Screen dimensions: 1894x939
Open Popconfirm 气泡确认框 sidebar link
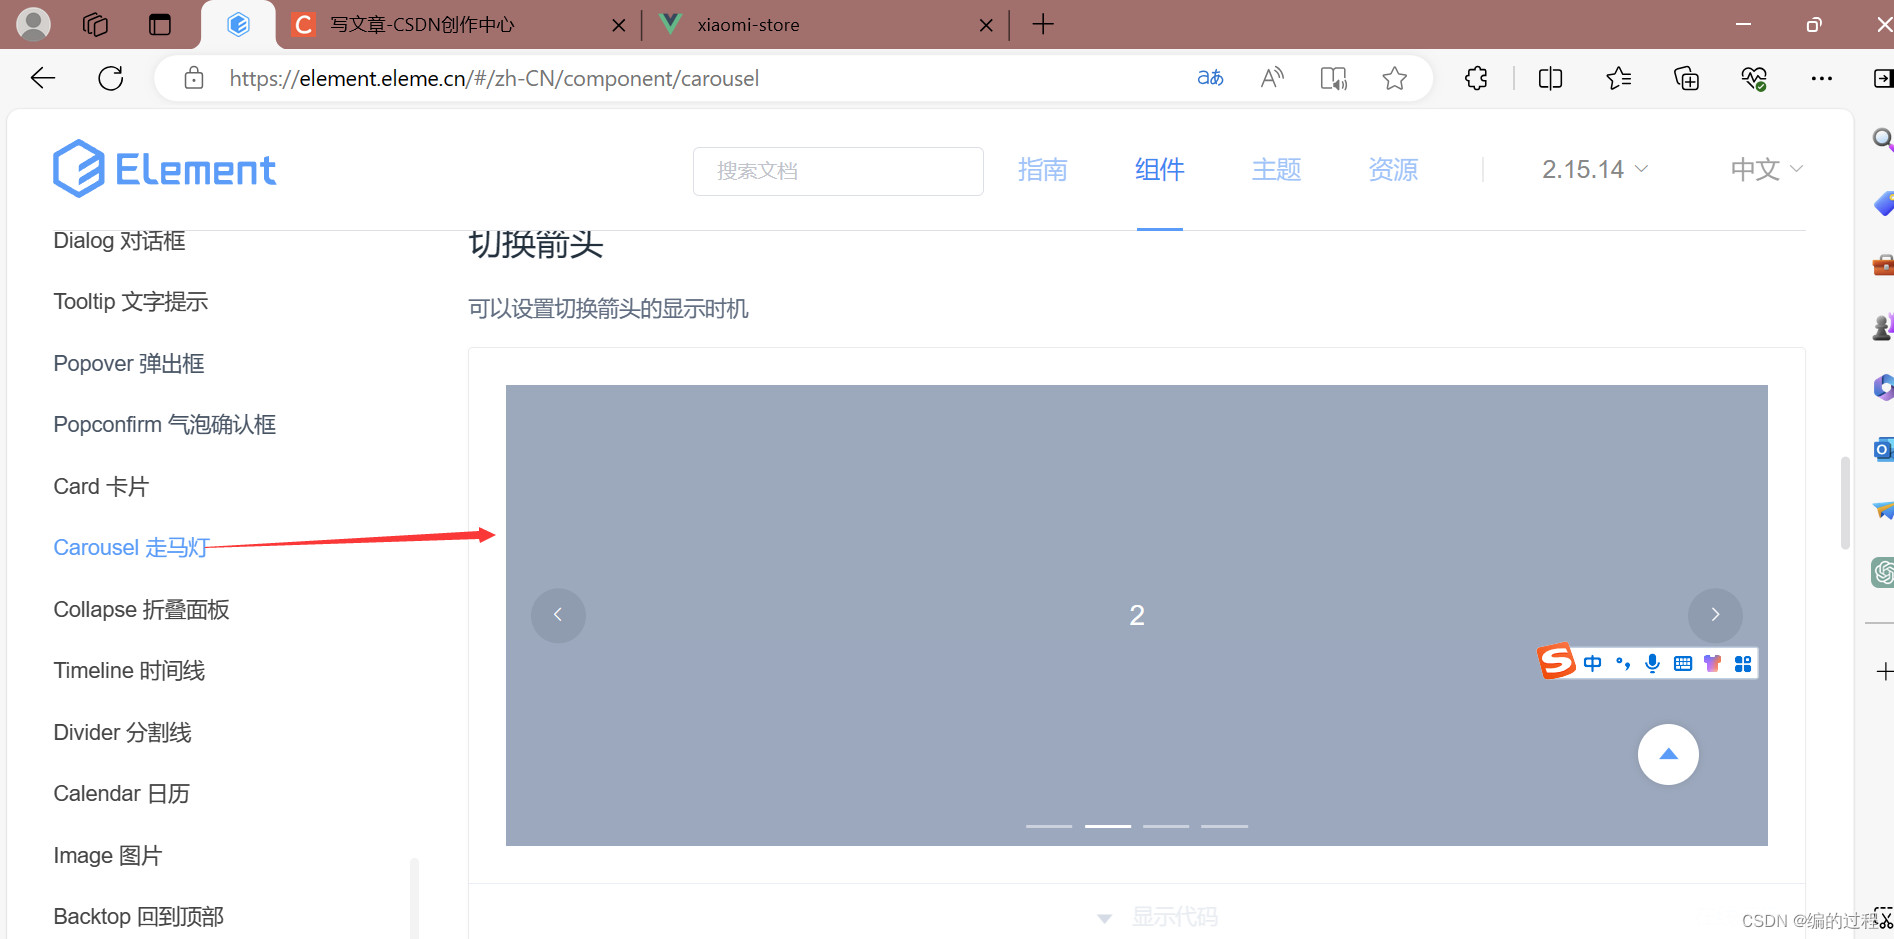(x=164, y=424)
